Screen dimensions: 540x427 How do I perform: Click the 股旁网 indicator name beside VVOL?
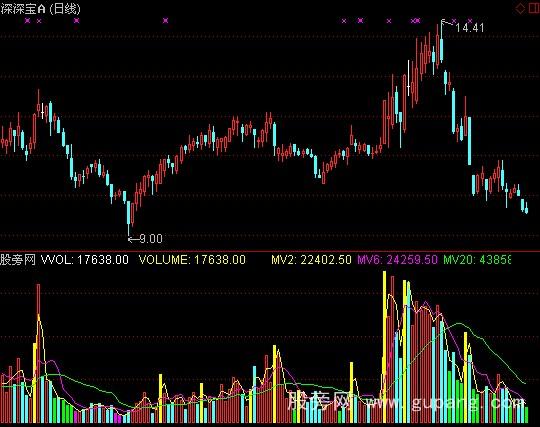(18, 259)
